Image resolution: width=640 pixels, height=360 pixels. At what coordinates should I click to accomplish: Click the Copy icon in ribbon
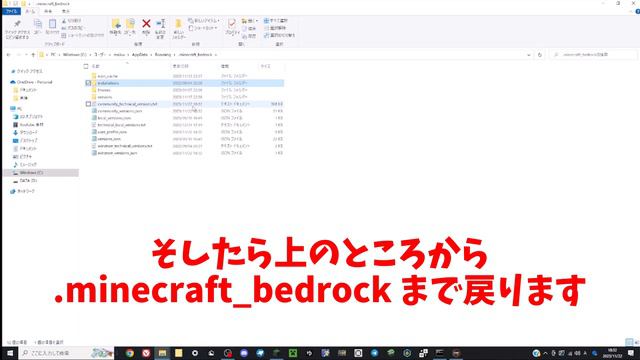point(38,24)
